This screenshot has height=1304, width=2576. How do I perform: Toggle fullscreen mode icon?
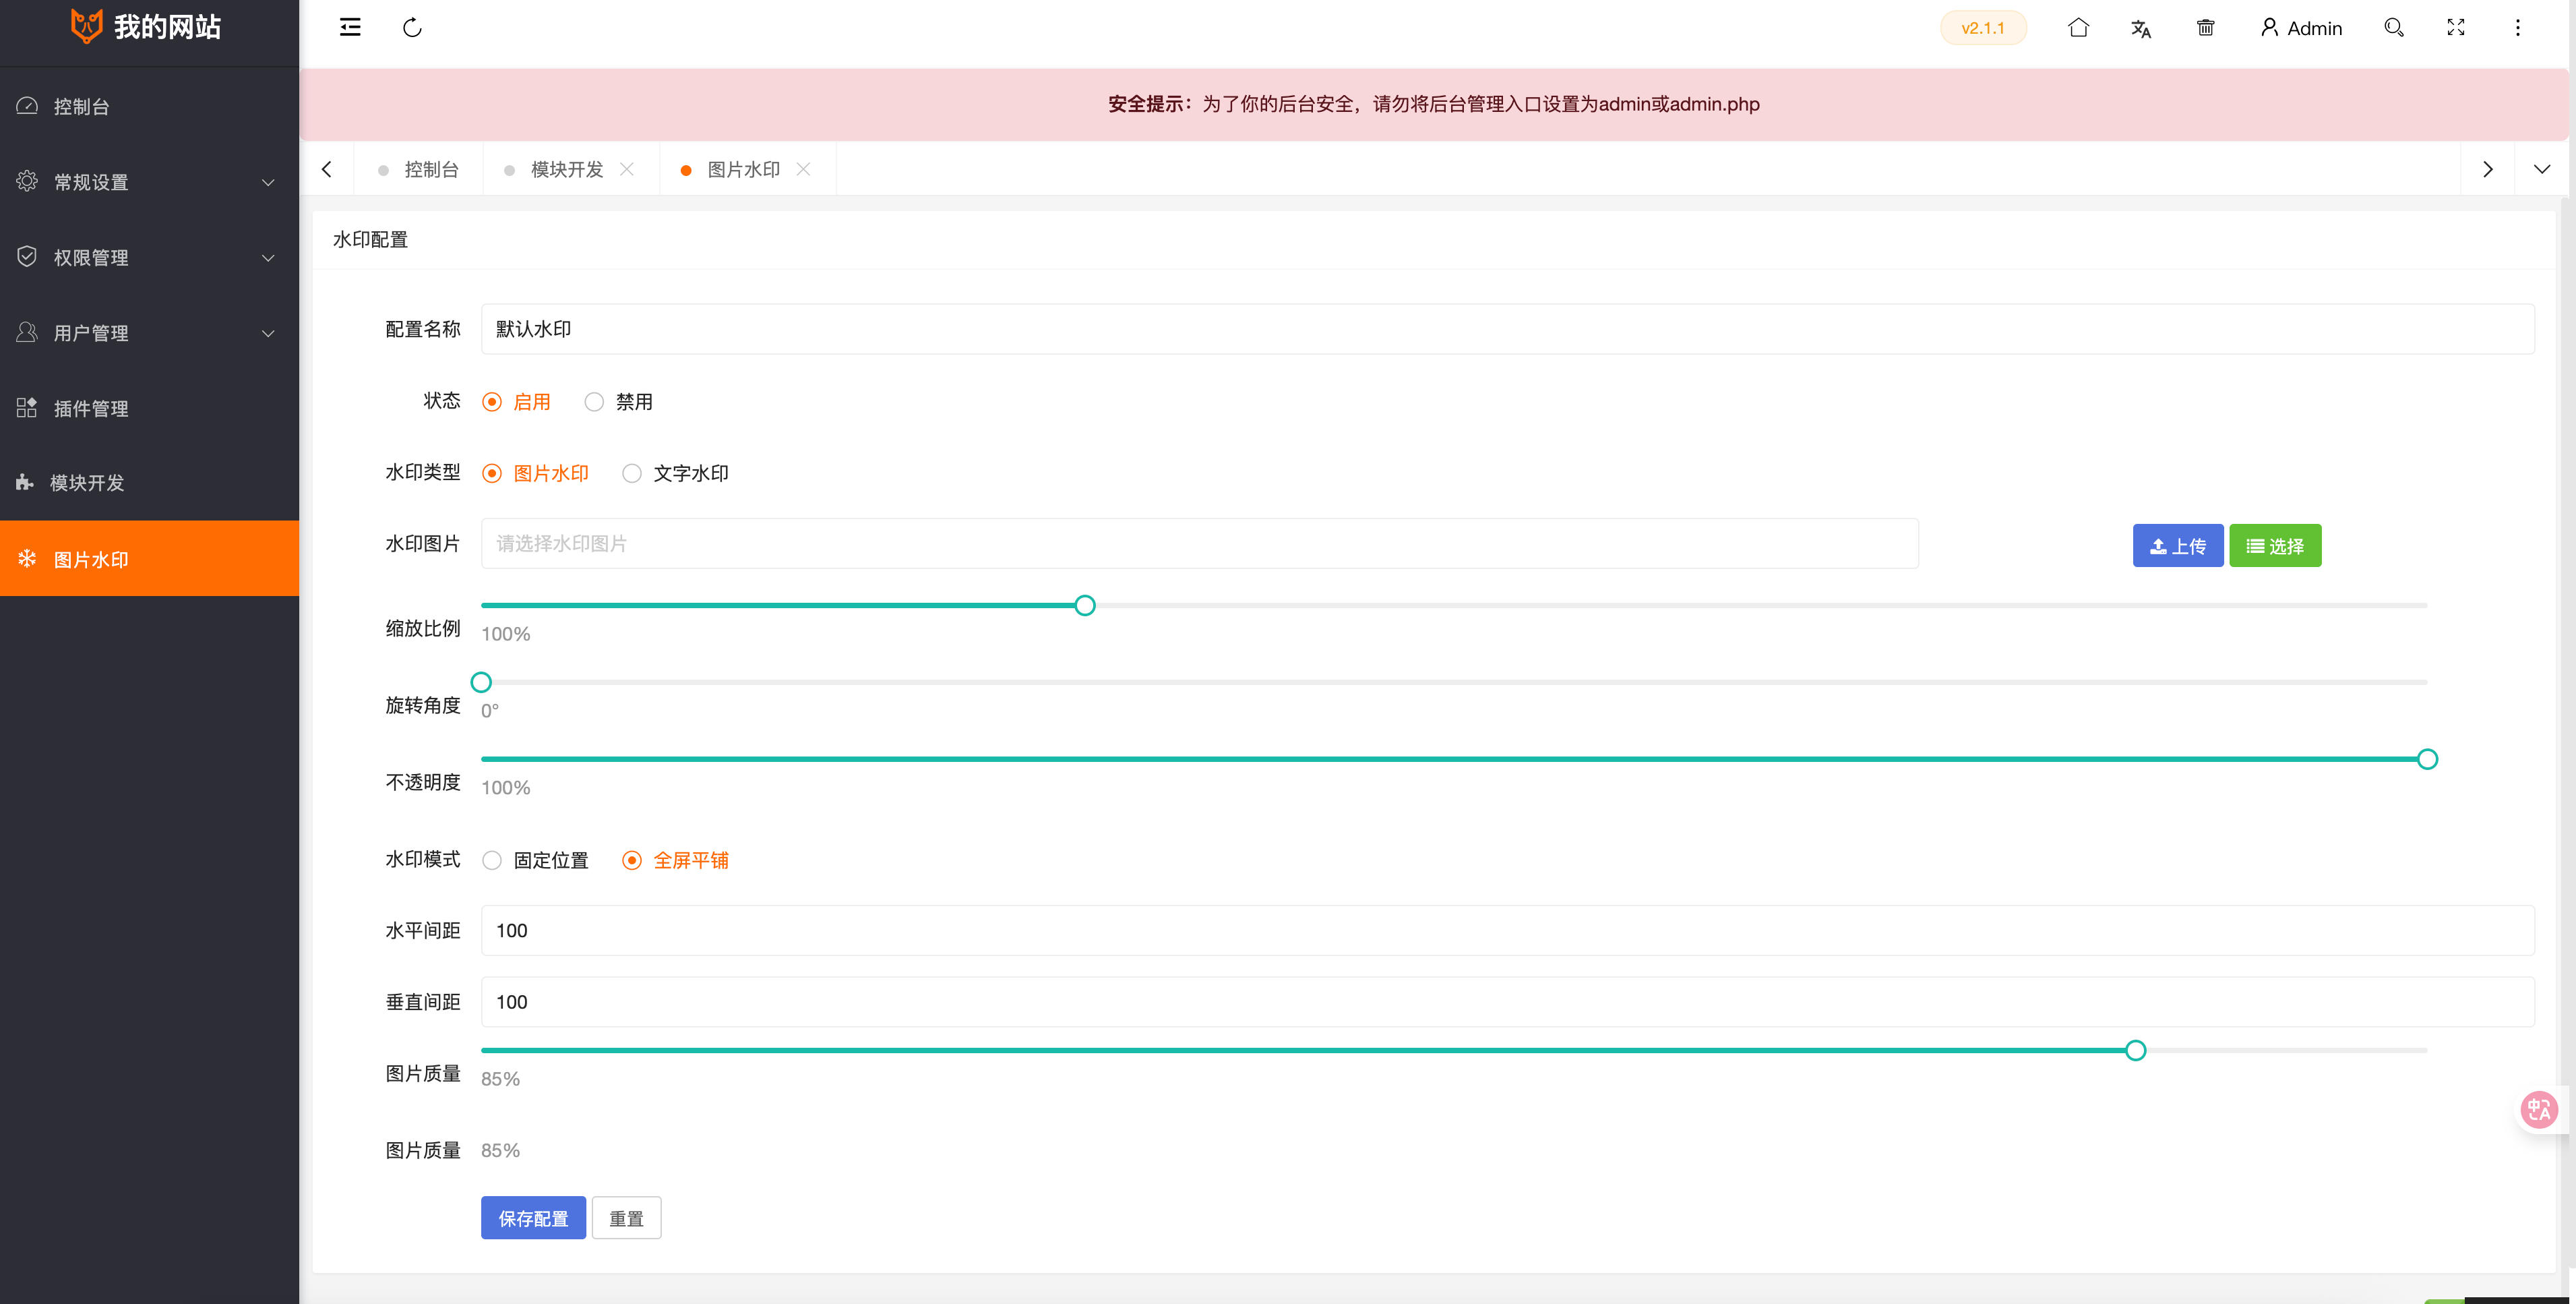pyautogui.click(x=2456, y=27)
